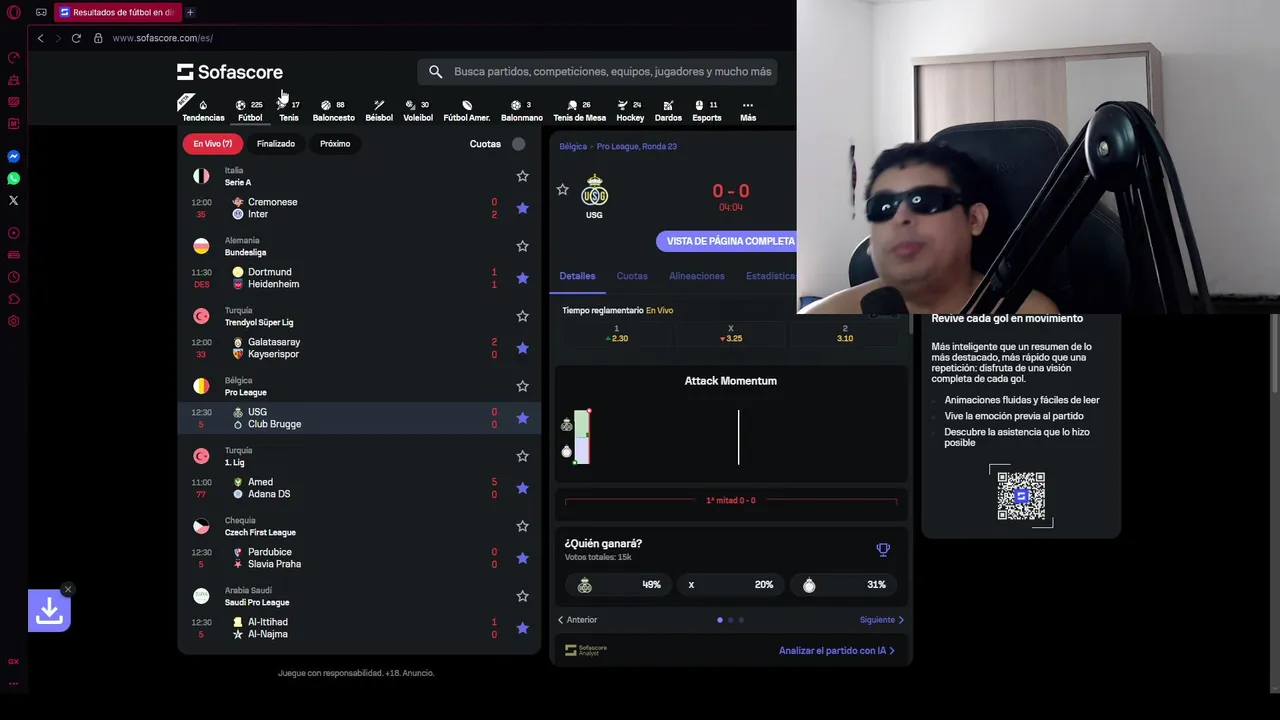Open the Más sports menu
The height and width of the screenshot is (720, 1280).
748,110
